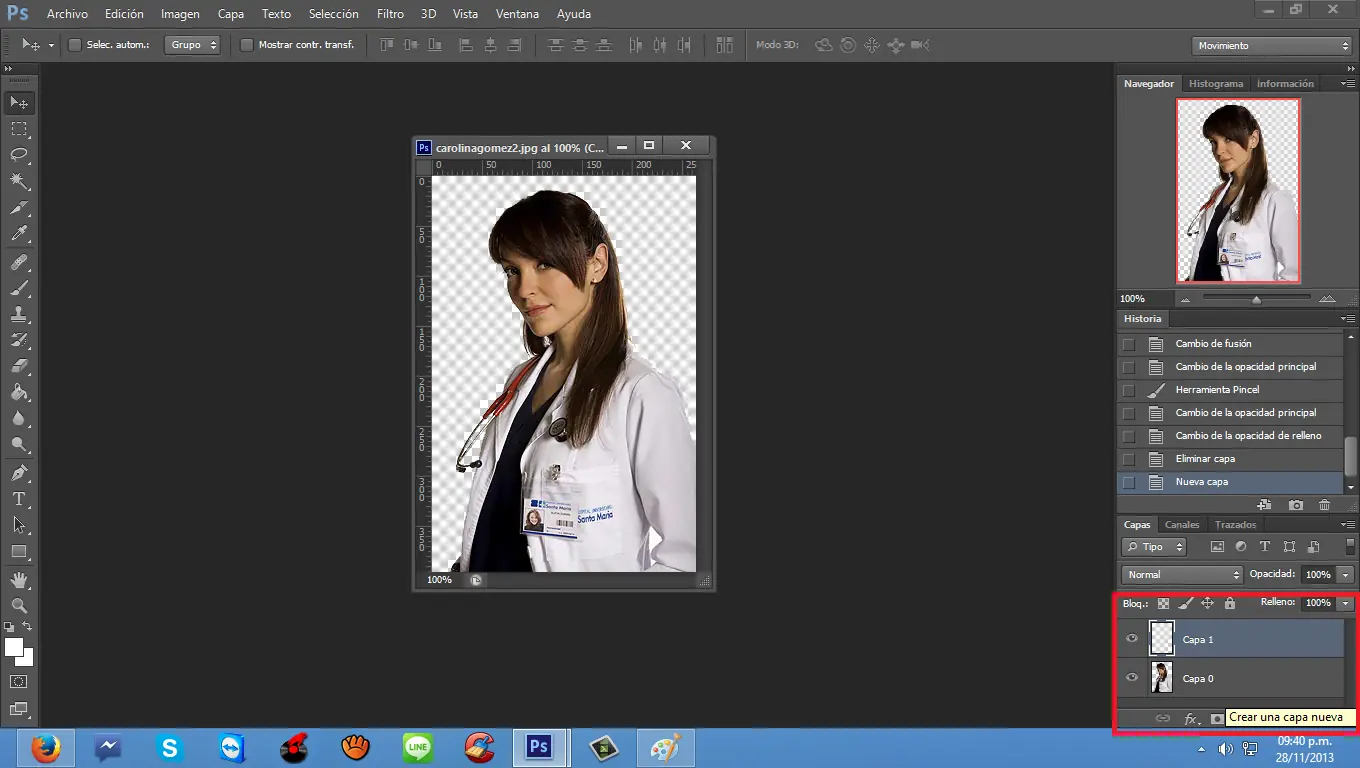Switch to the Canales tab
The height and width of the screenshot is (768, 1360).
tap(1182, 525)
